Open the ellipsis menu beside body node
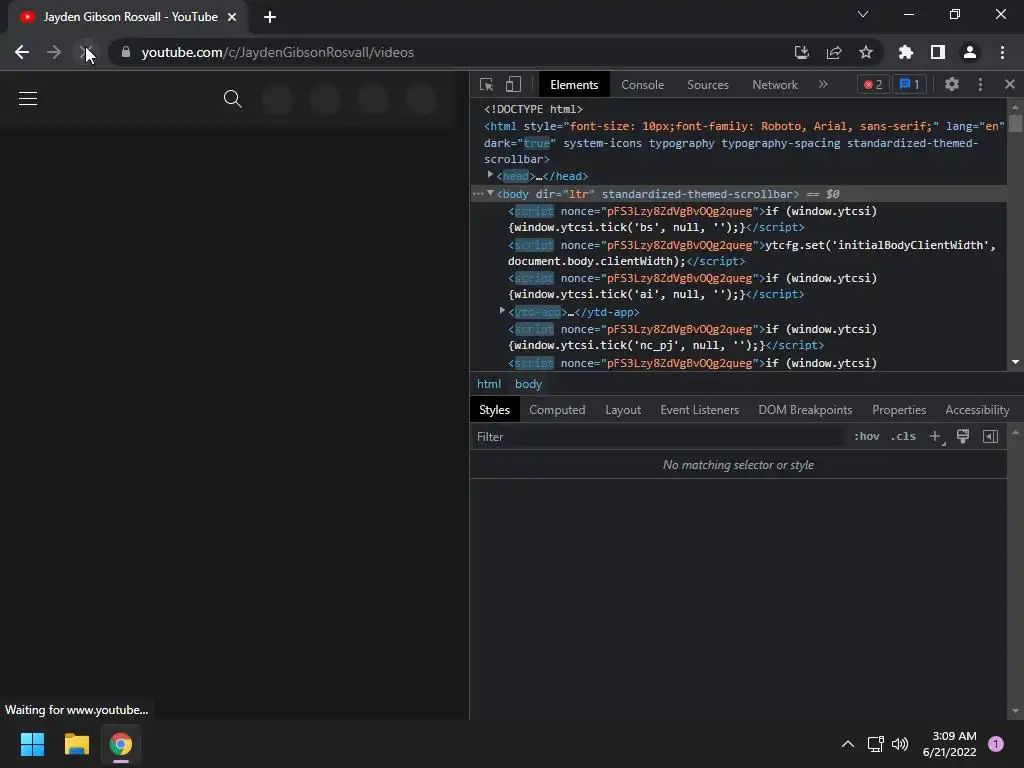 coord(478,194)
